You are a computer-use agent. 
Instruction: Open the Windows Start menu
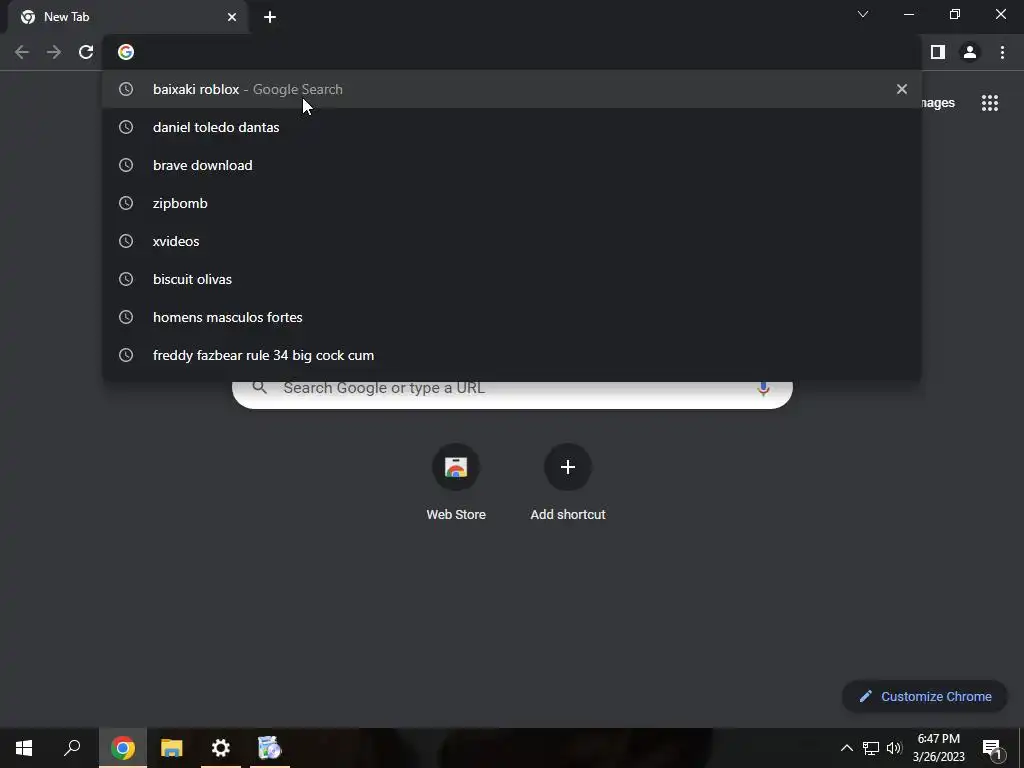[24, 748]
